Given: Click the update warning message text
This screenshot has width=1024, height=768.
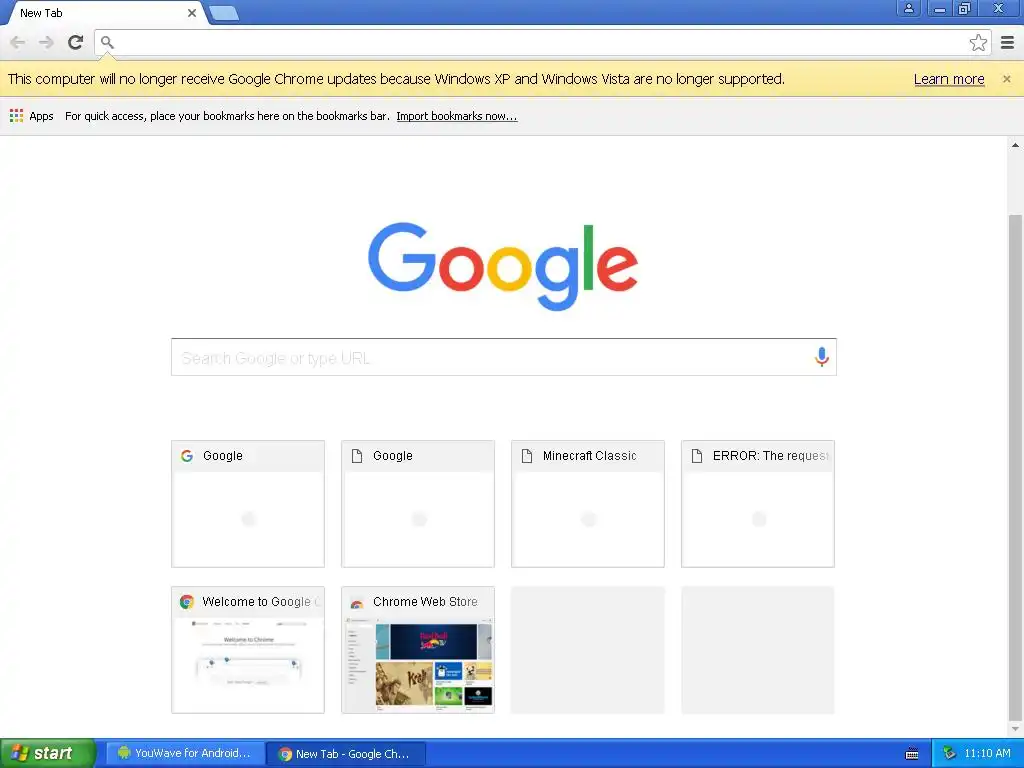Looking at the screenshot, I should pos(396,79).
